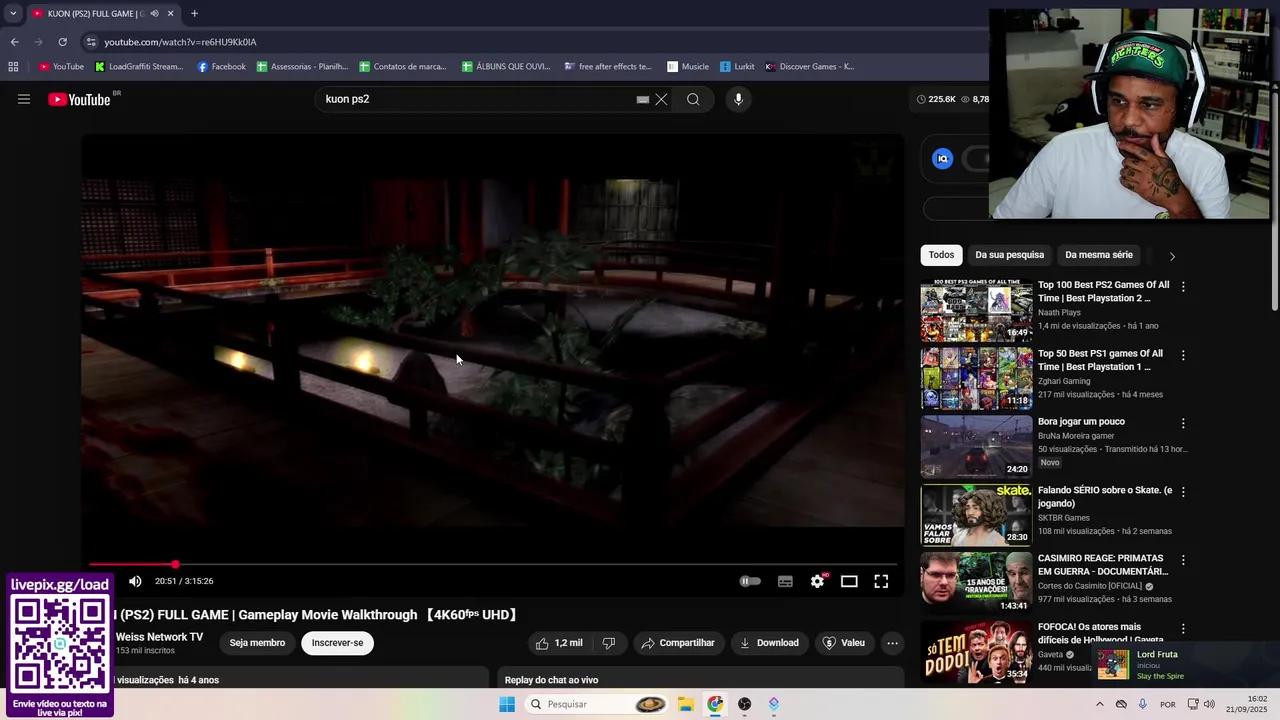Open the Chrome tab search dropdown

pos(13,13)
